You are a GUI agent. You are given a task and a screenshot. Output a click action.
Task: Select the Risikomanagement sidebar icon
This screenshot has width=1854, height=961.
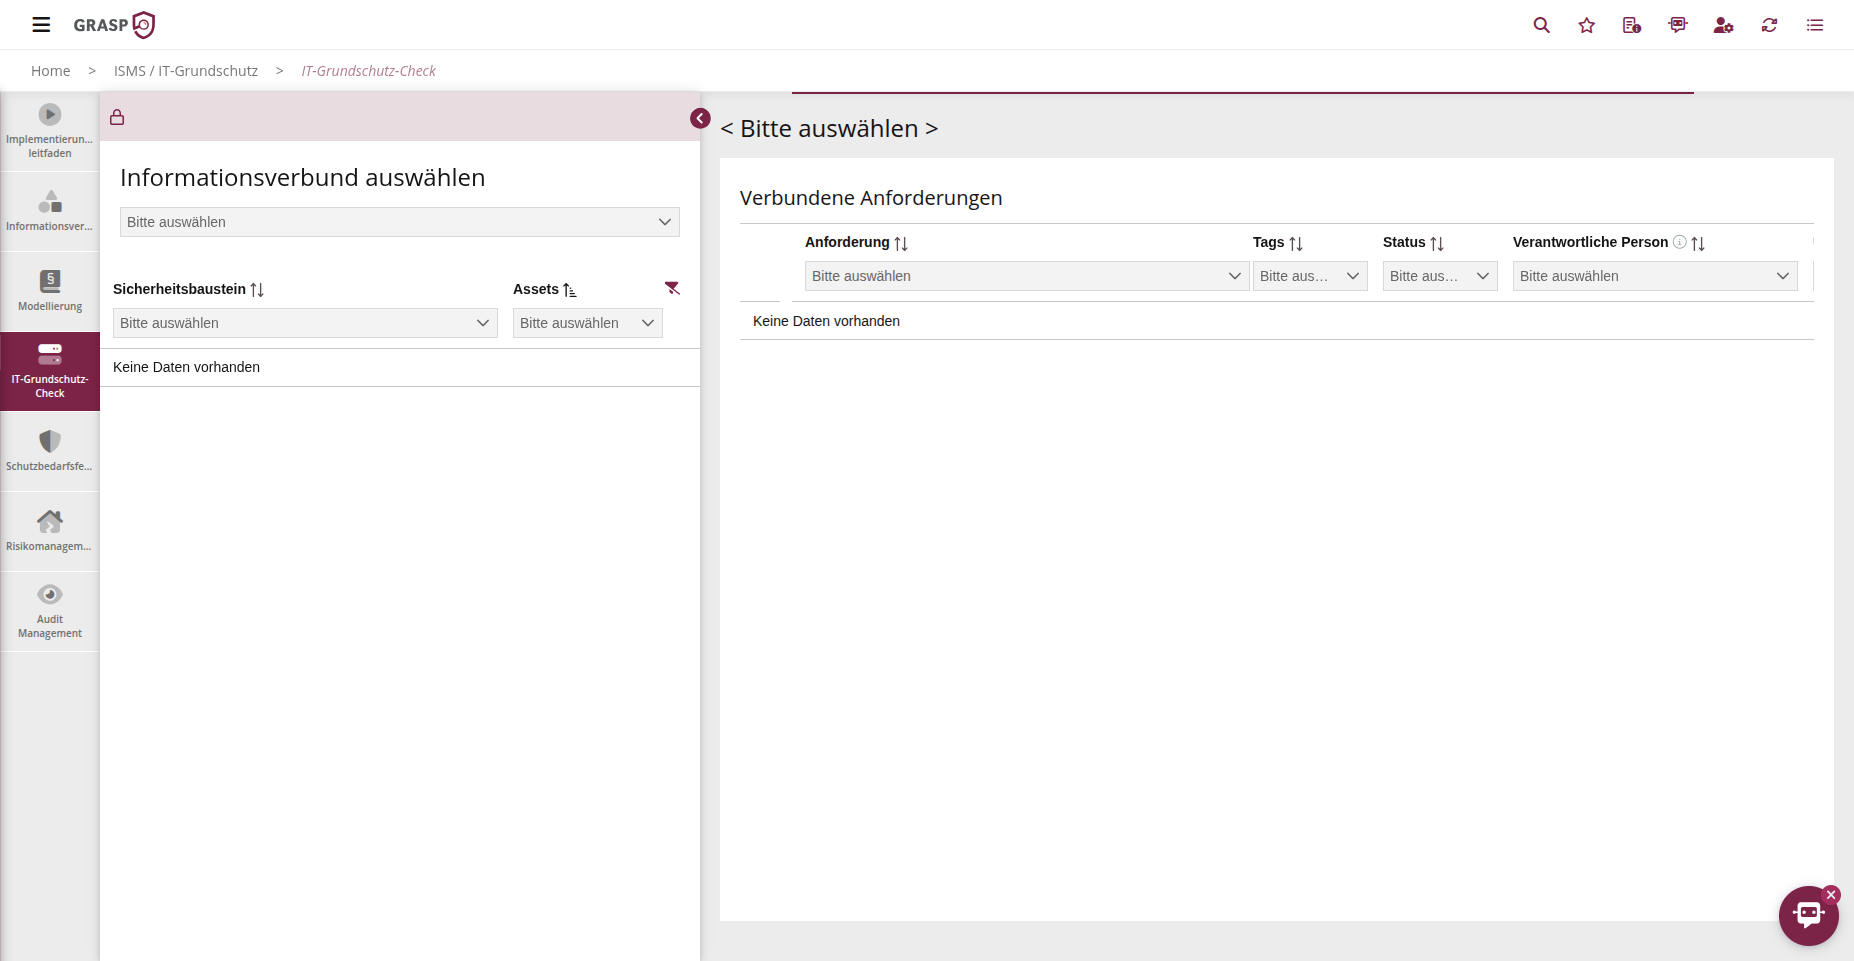coord(50,529)
